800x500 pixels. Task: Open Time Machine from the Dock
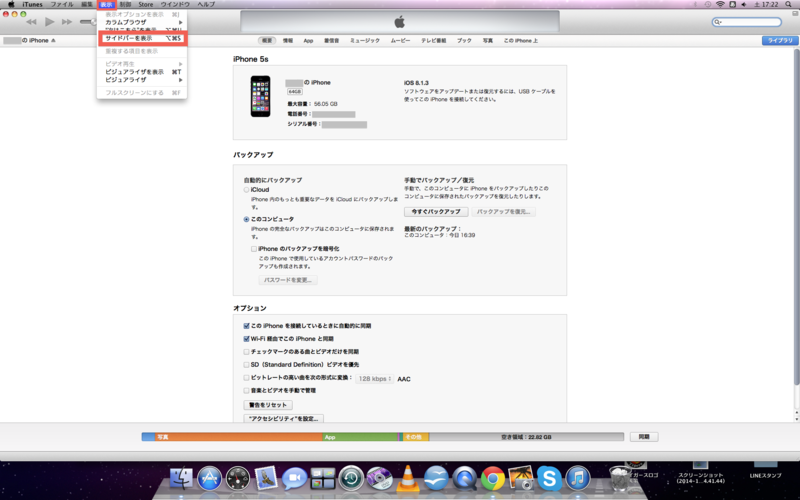click(351, 479)
